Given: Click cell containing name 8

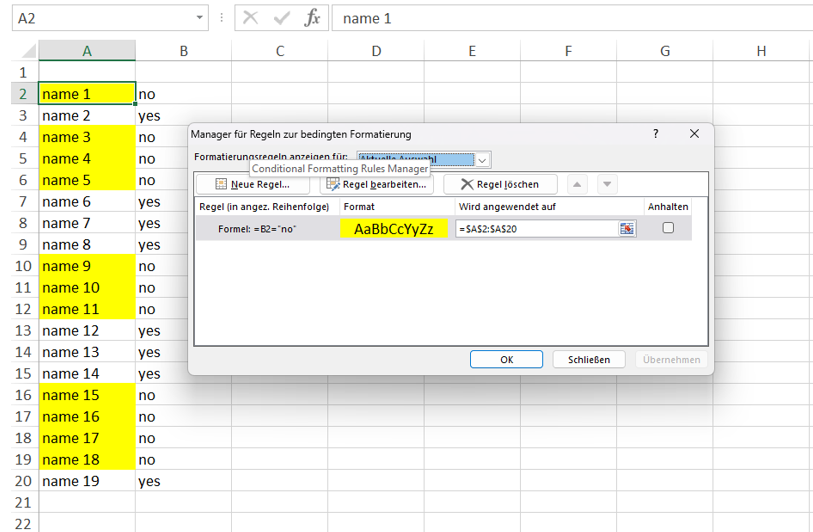Looking at the screenshot, I should 87,245.
